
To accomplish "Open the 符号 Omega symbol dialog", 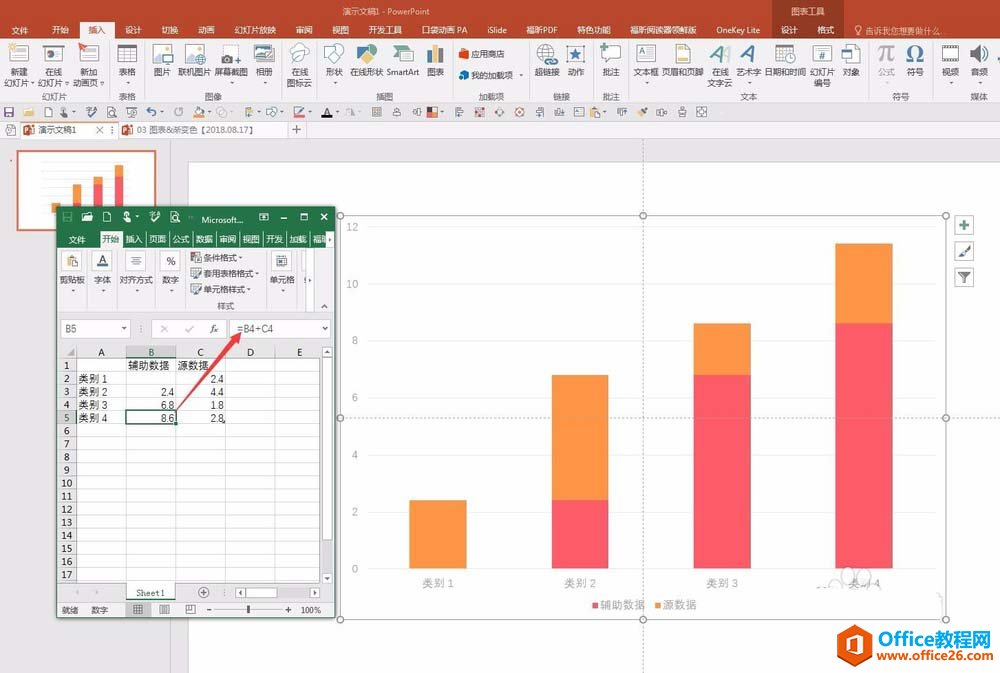I will (915, 55).
